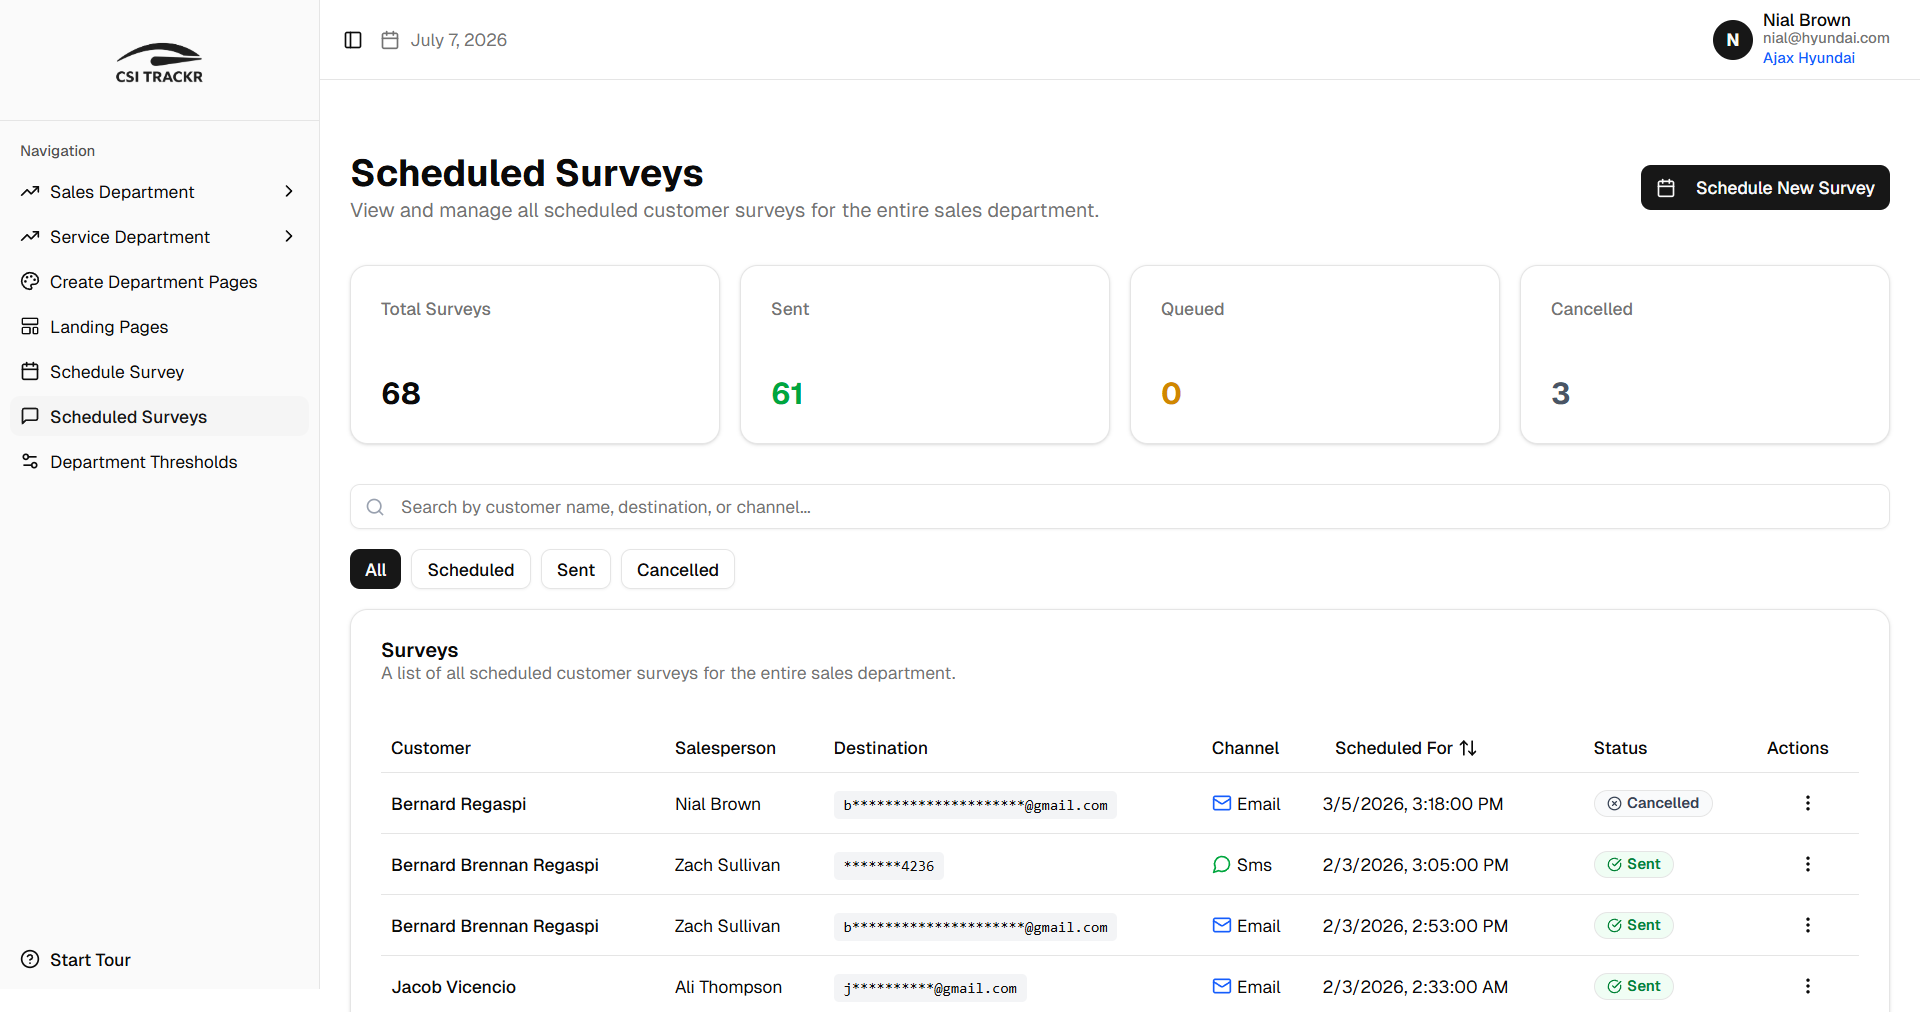Image resolution: width=1920 pixels, height=1012 pixels.
Task: Click the Start Tour help icon
Action: pos(30,959)
